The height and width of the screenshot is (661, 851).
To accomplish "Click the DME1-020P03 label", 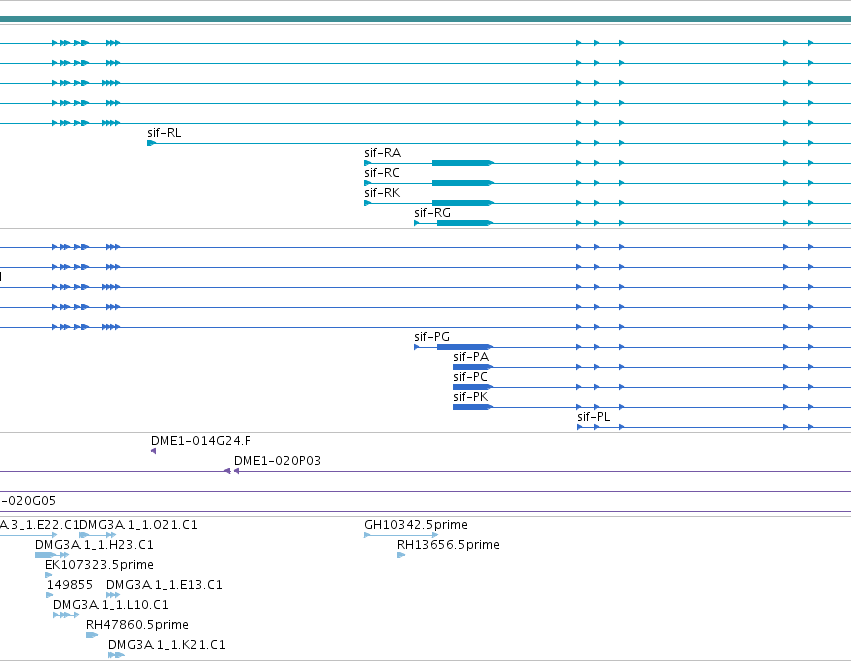I will (x=277, y=461).
